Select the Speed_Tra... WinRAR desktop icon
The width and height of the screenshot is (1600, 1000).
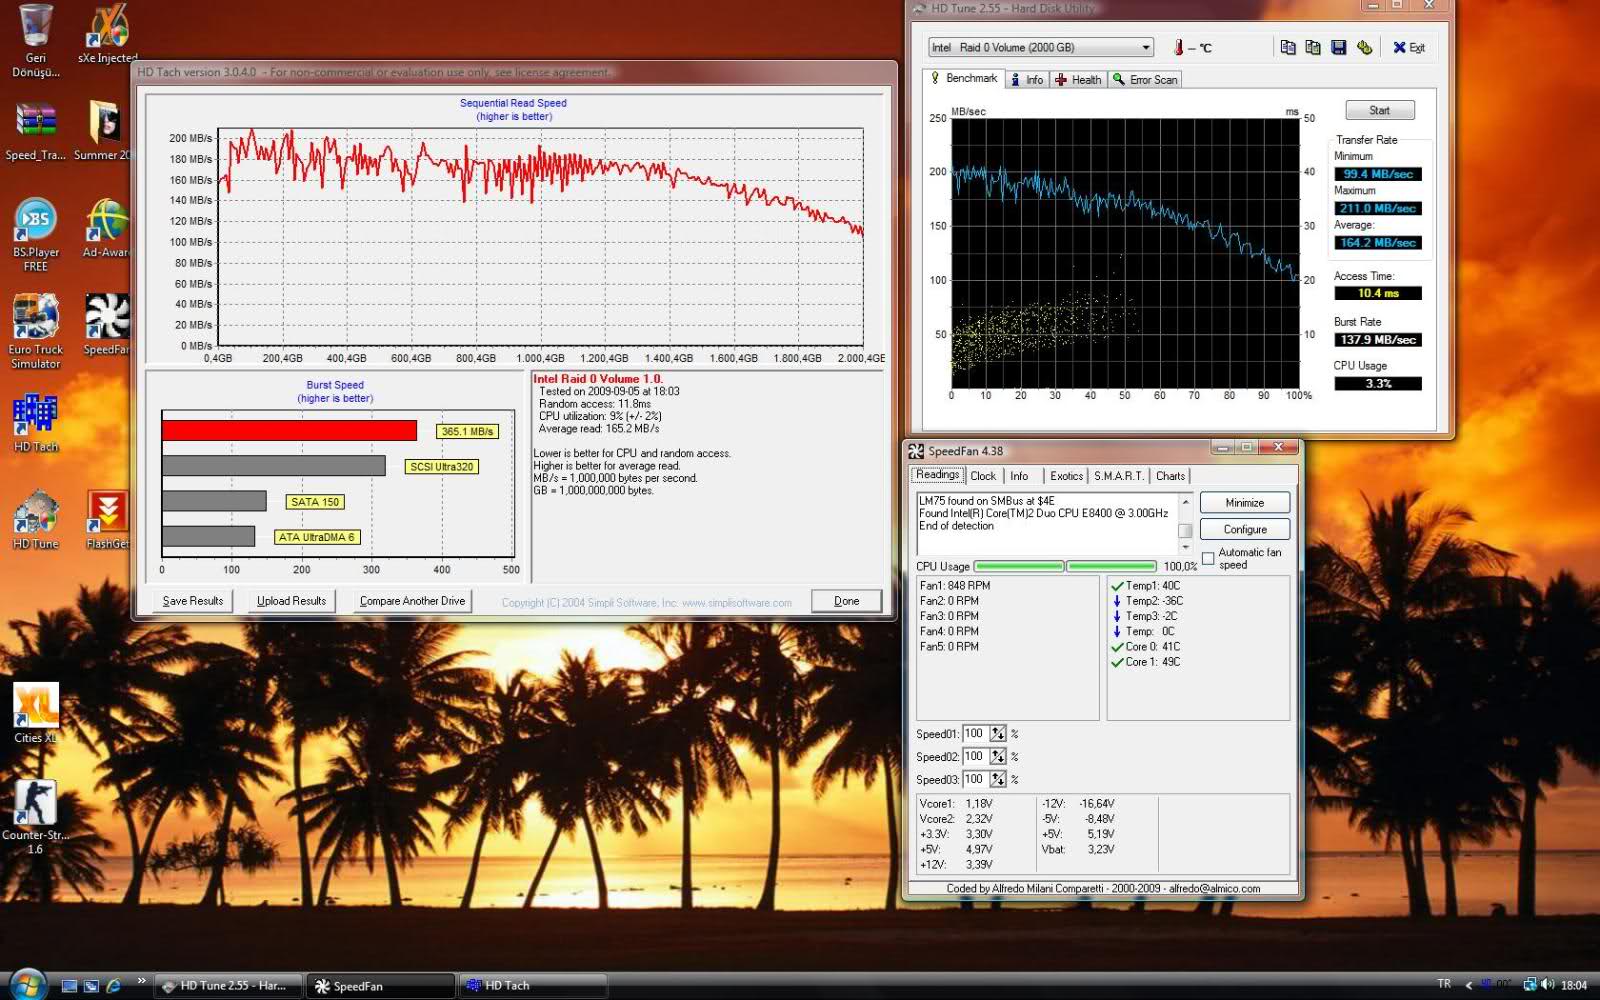36,130
